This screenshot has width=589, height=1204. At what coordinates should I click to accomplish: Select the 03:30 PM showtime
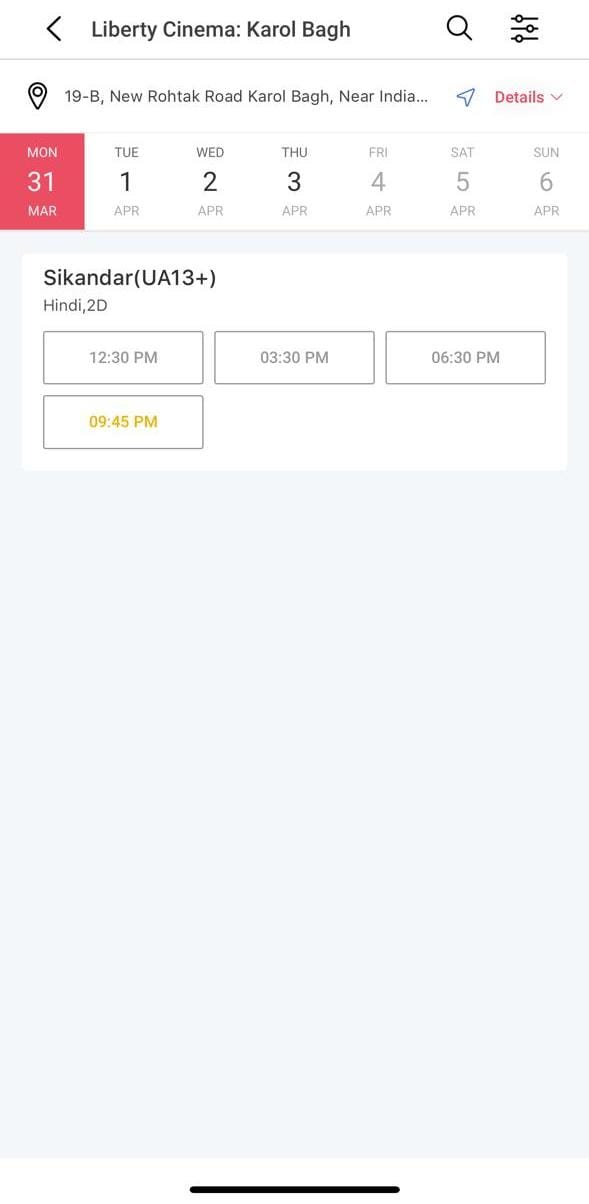pyautogui.click(x=294, y=357)
